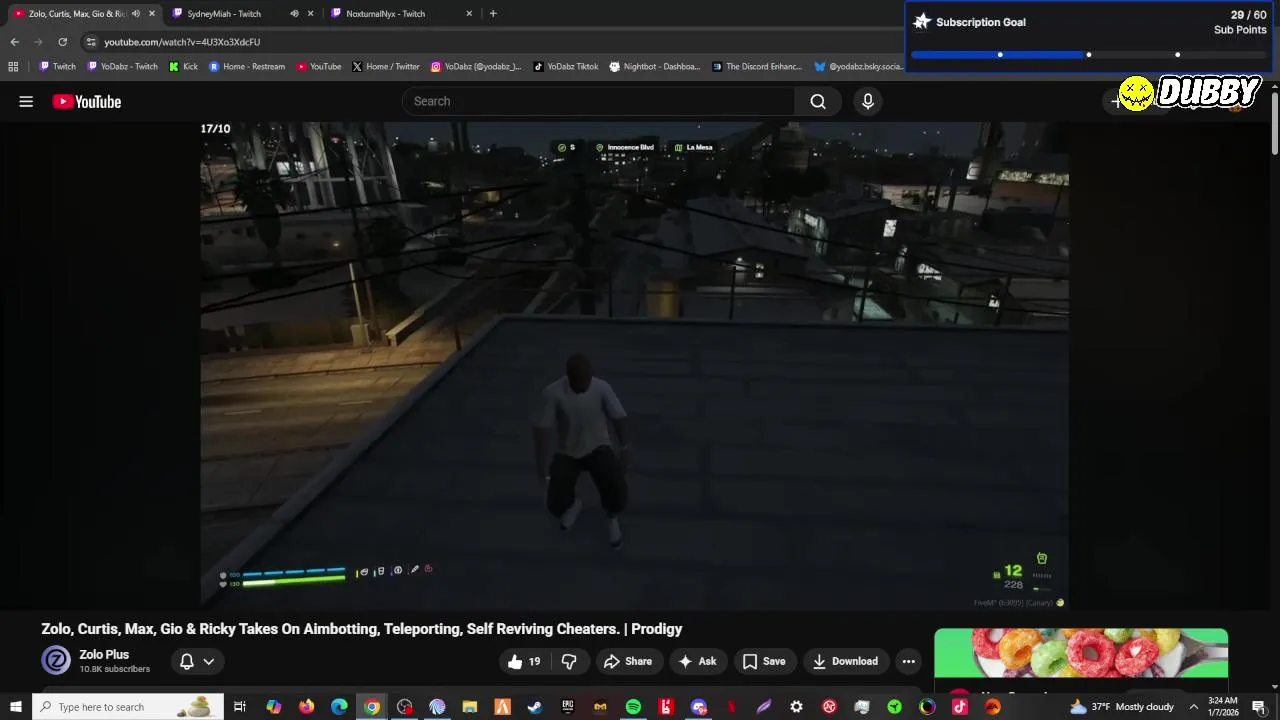Screen dimensions: 1280x720
Task: Click the Ask button
Action: point(697,661)
